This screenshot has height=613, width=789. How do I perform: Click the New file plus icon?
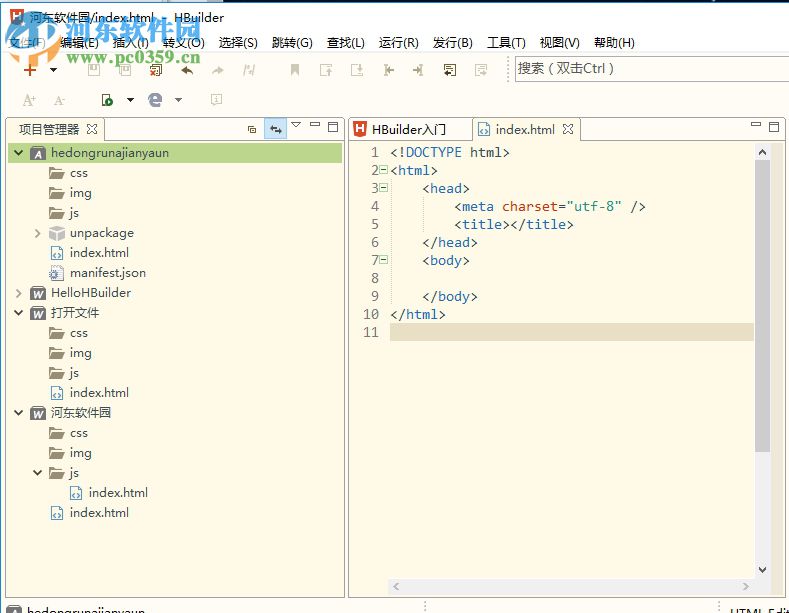pyautogui.click(x=30, y=70)
